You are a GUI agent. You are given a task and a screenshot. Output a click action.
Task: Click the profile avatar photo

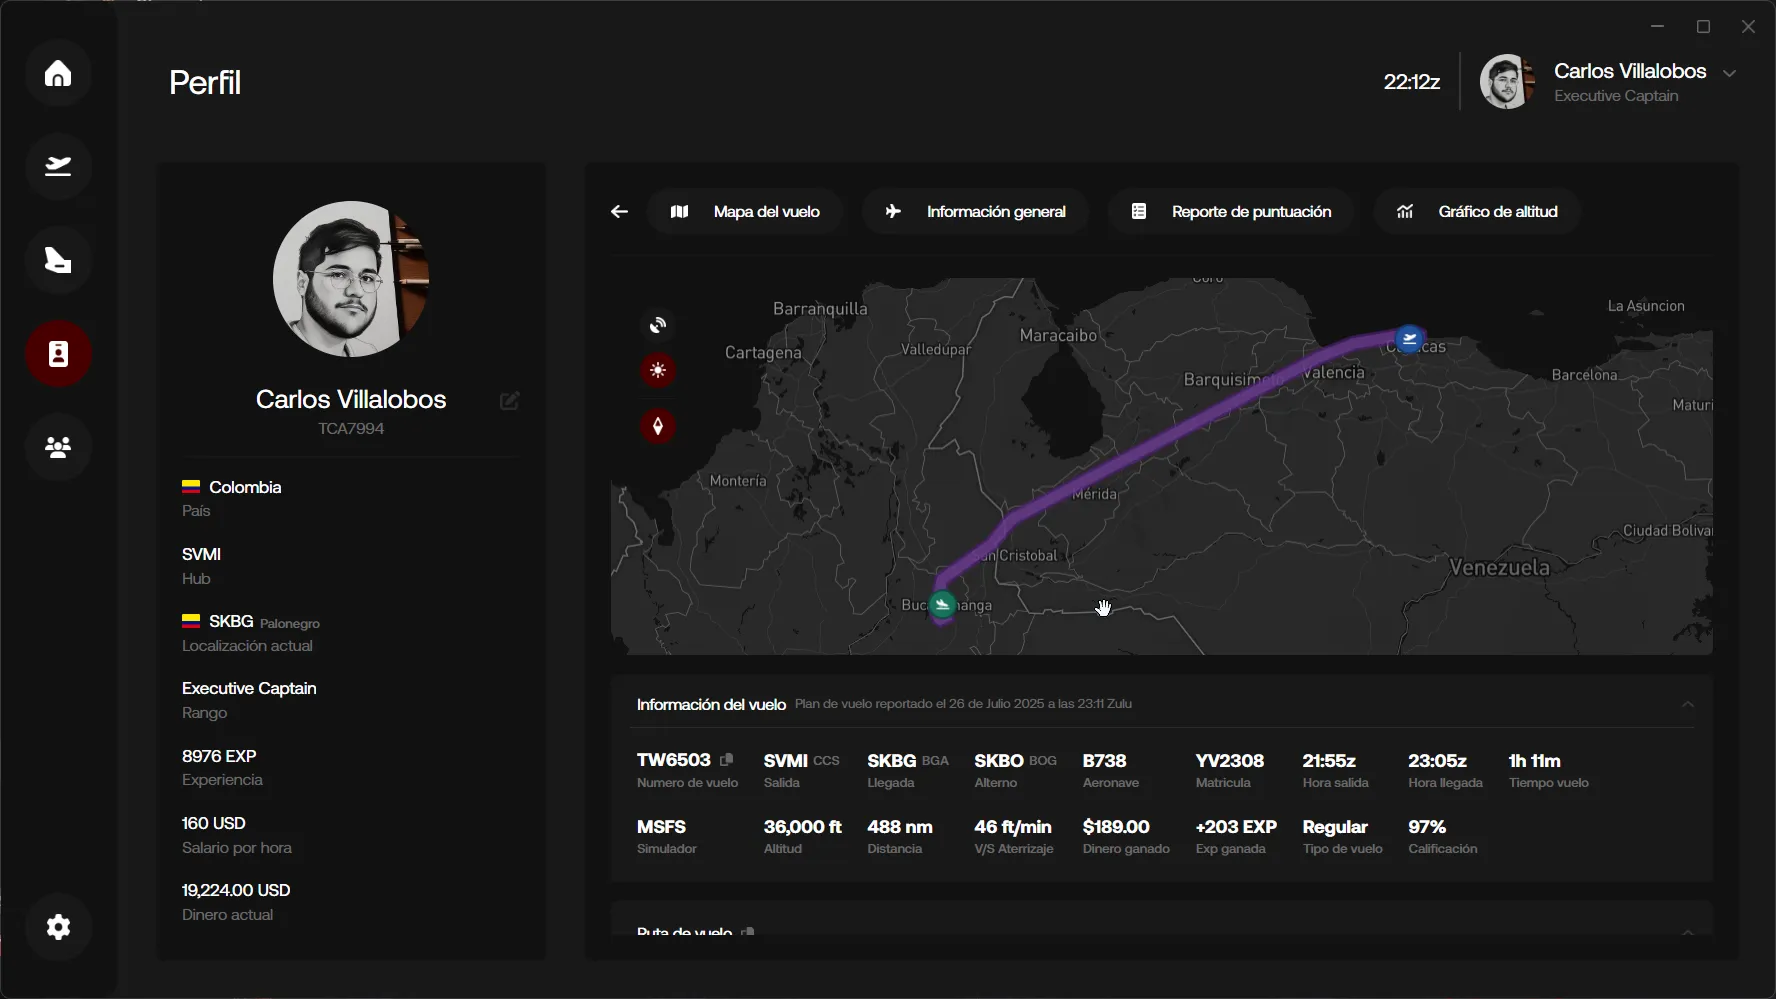(x=350, y=280)
